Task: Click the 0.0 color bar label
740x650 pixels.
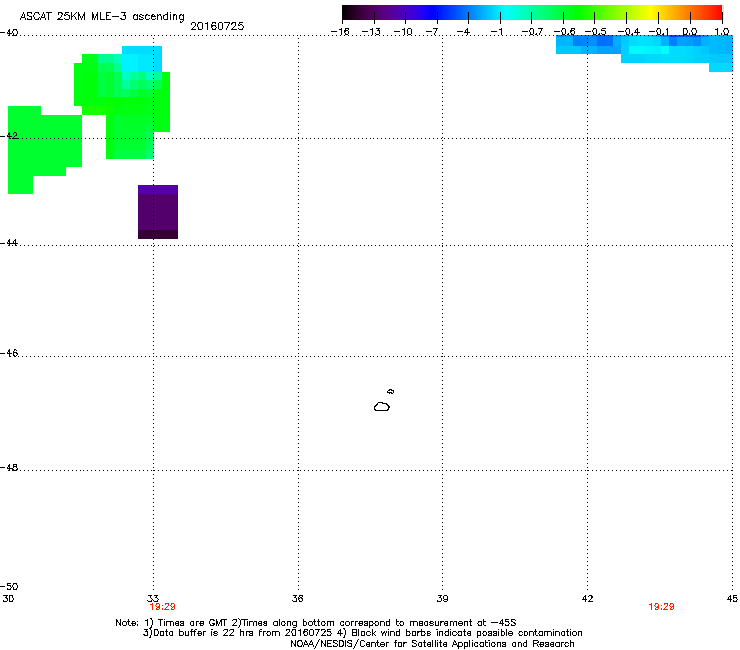Action: pos(690,32)
